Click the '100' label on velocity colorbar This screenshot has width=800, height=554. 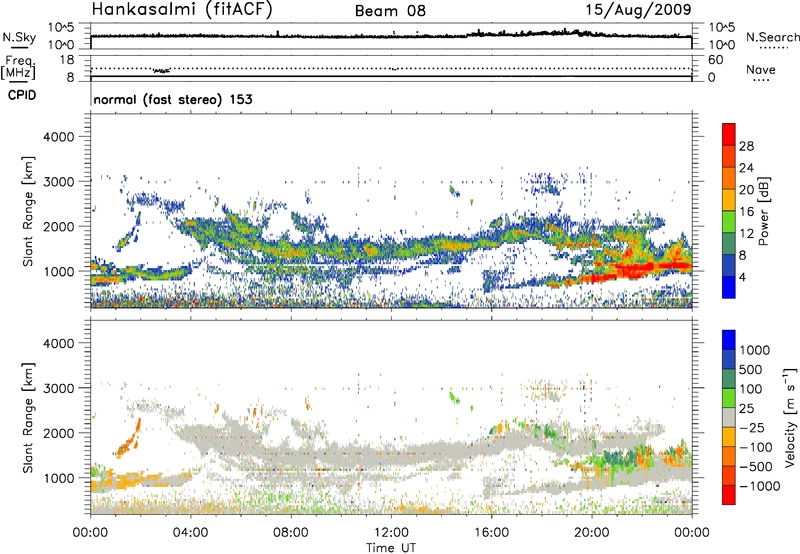[750, 389]
